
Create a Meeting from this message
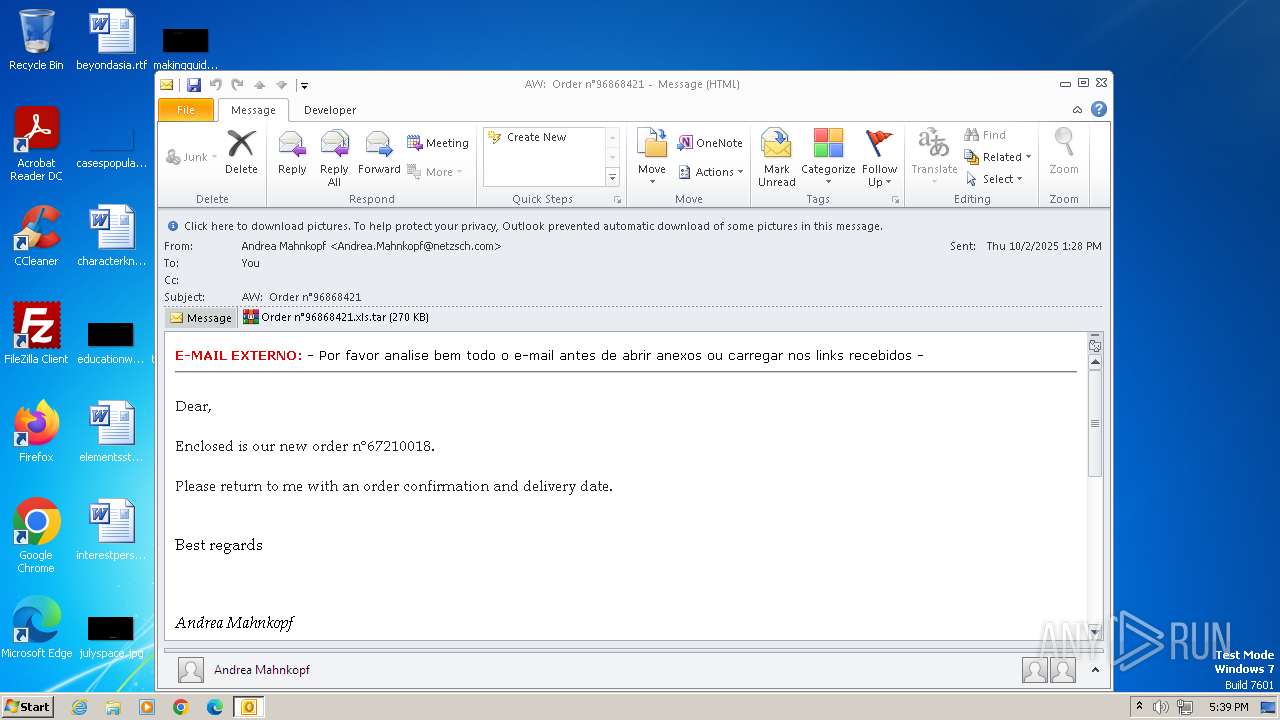(438, 143)
